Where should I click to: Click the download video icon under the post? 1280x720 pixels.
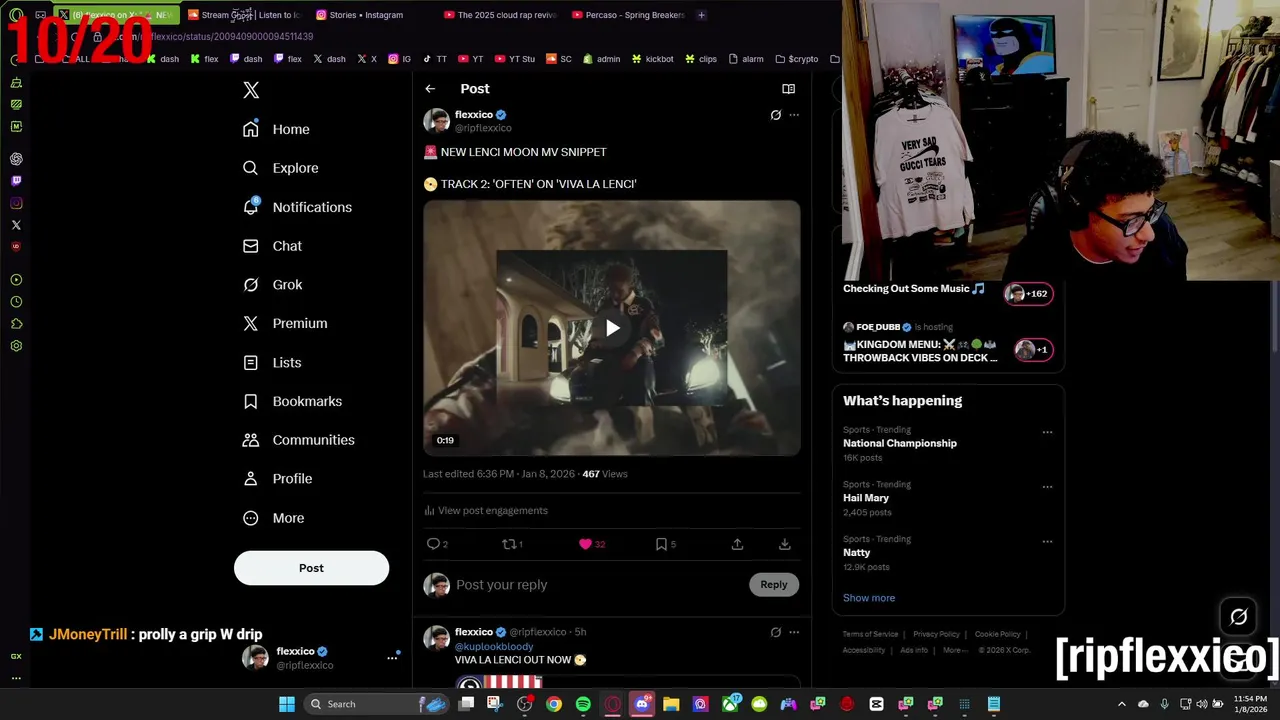[784, 544]
